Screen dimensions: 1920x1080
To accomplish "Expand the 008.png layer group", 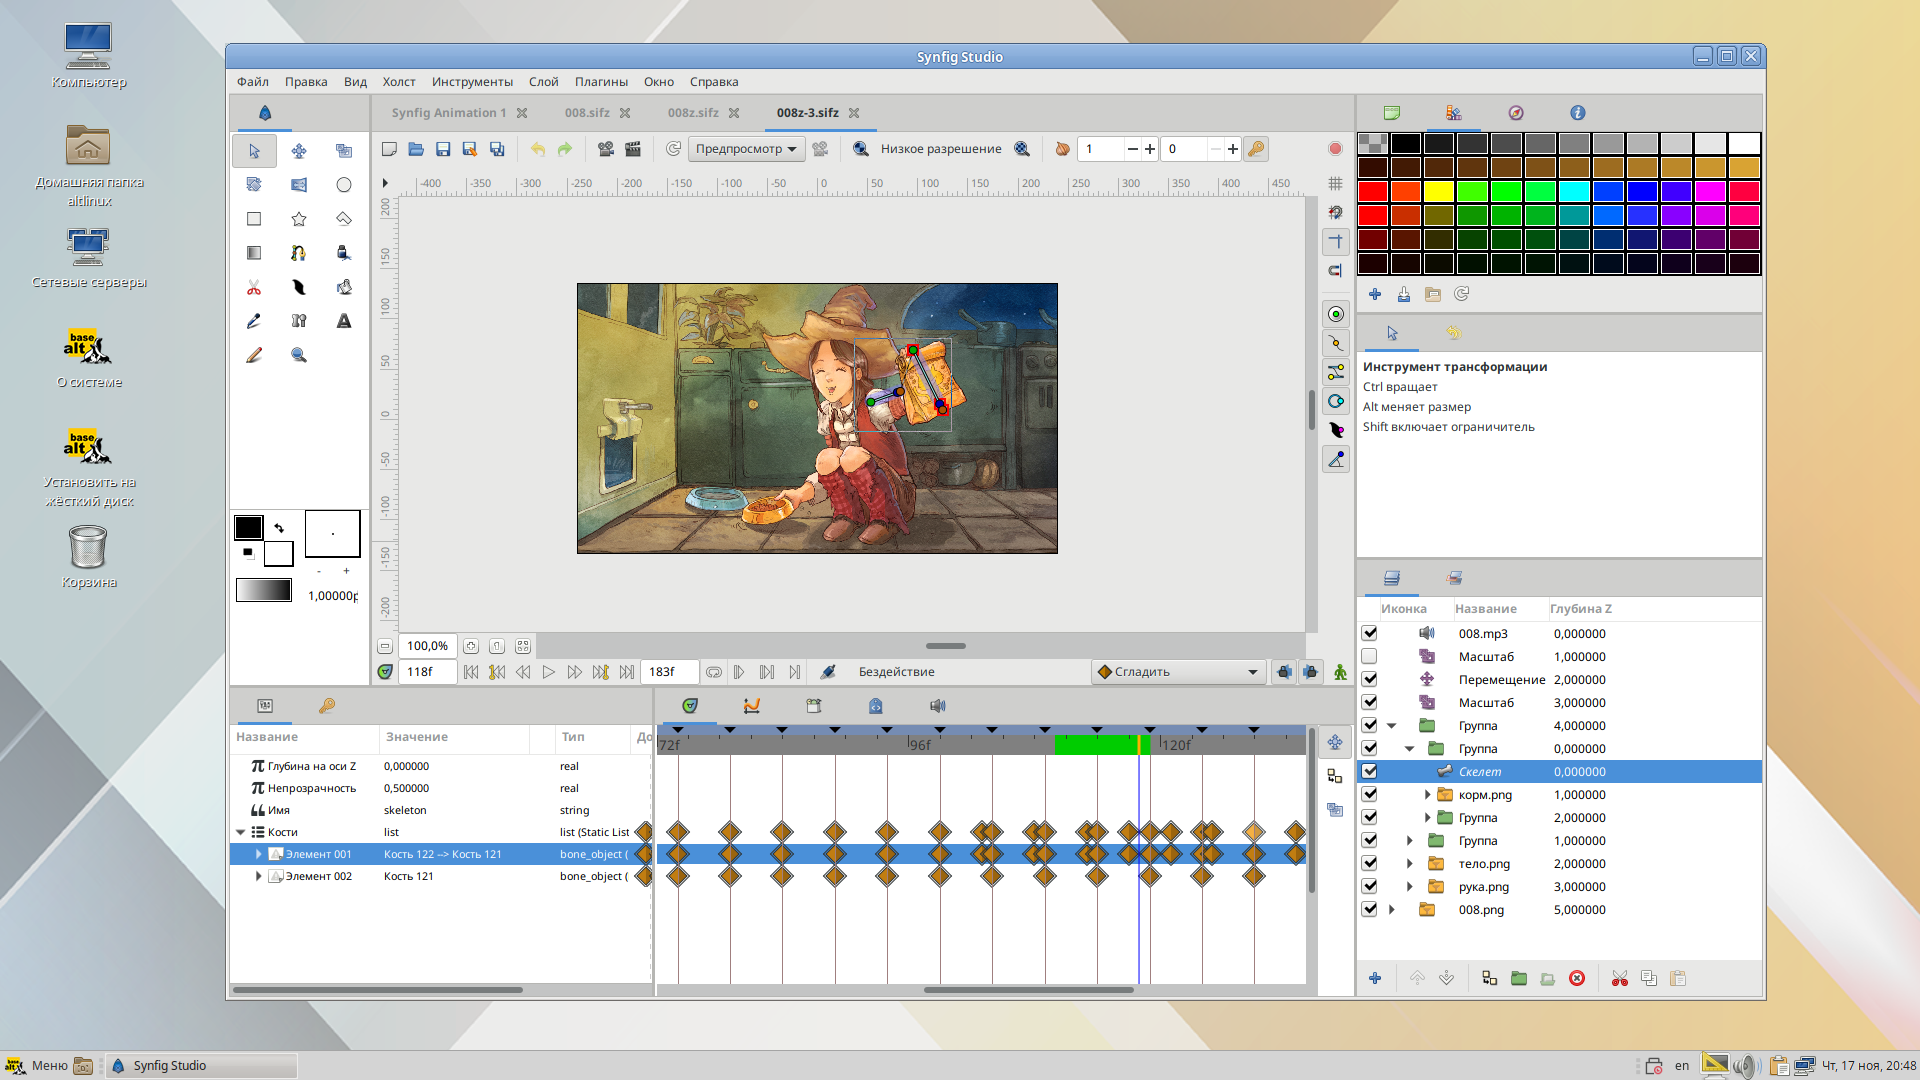I will [x=1391, y=909].
